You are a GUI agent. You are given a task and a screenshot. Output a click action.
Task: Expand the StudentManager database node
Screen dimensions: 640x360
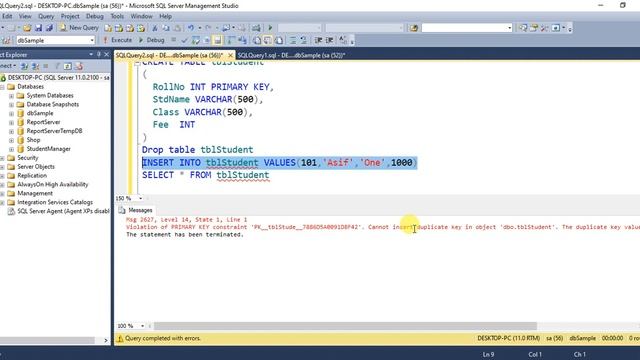tap(11, 149)
